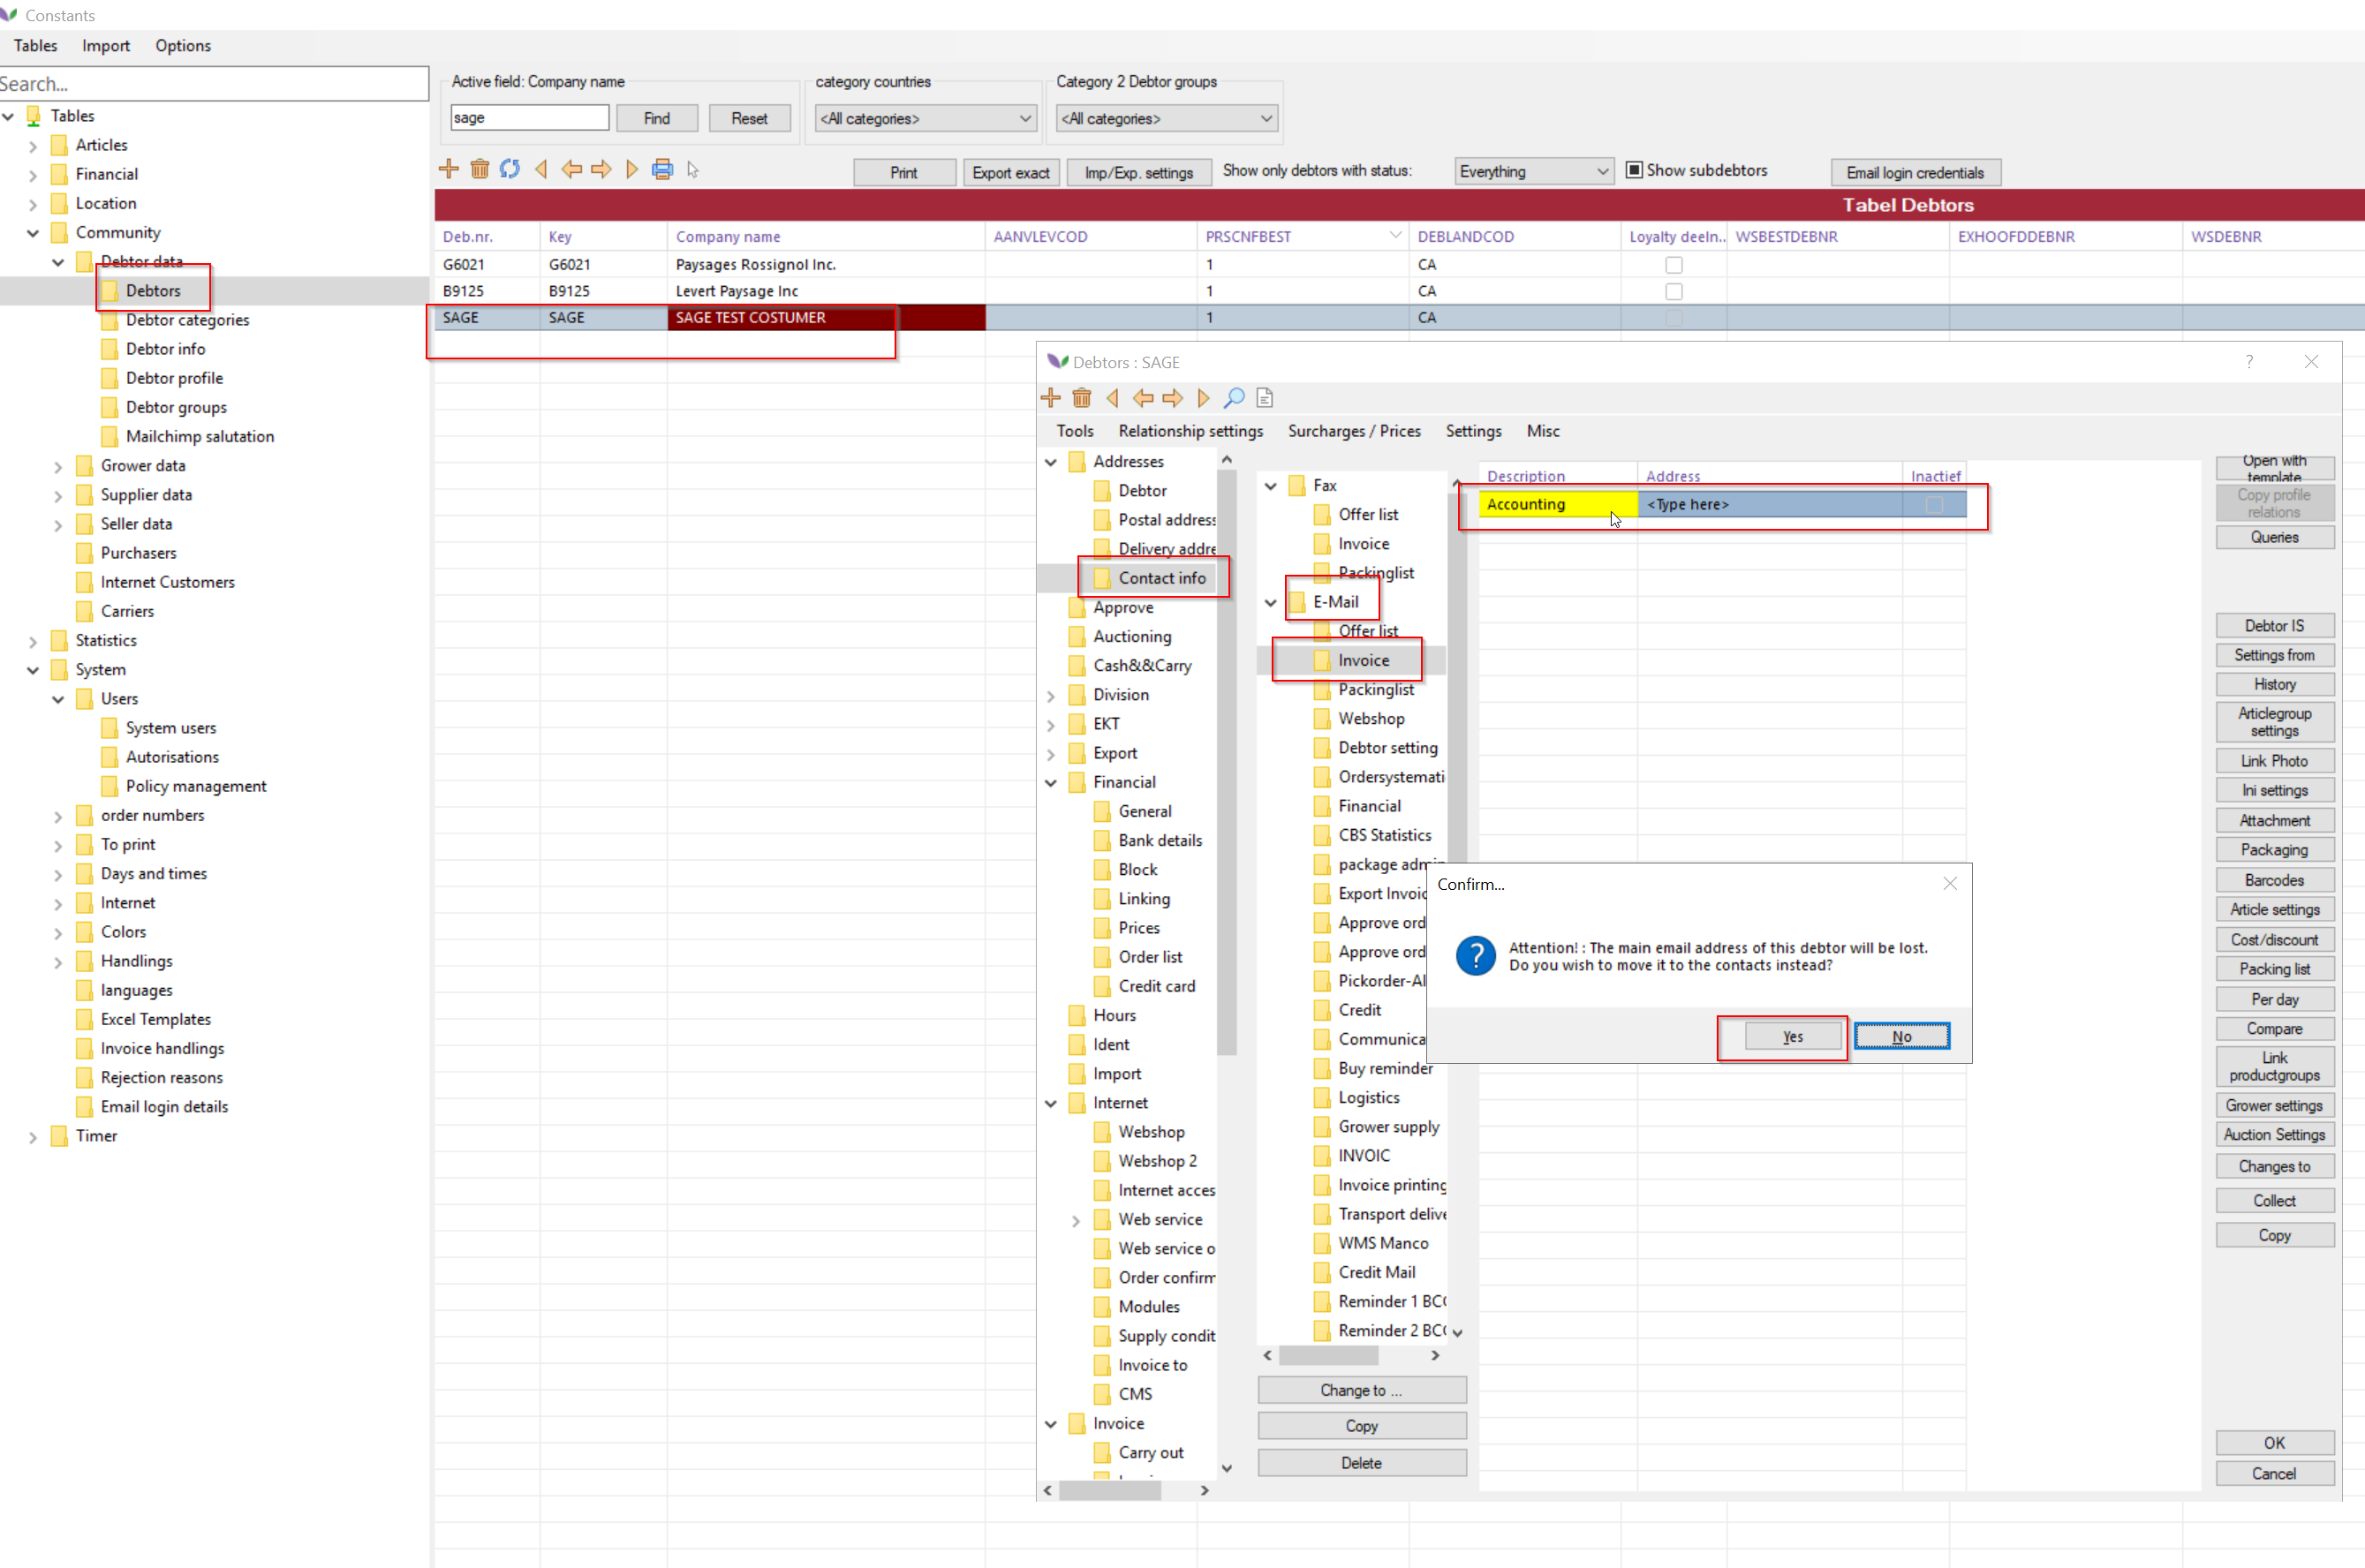
Task: Click document icon in Debtors dialog toolbar
Action: (1265, 398)
